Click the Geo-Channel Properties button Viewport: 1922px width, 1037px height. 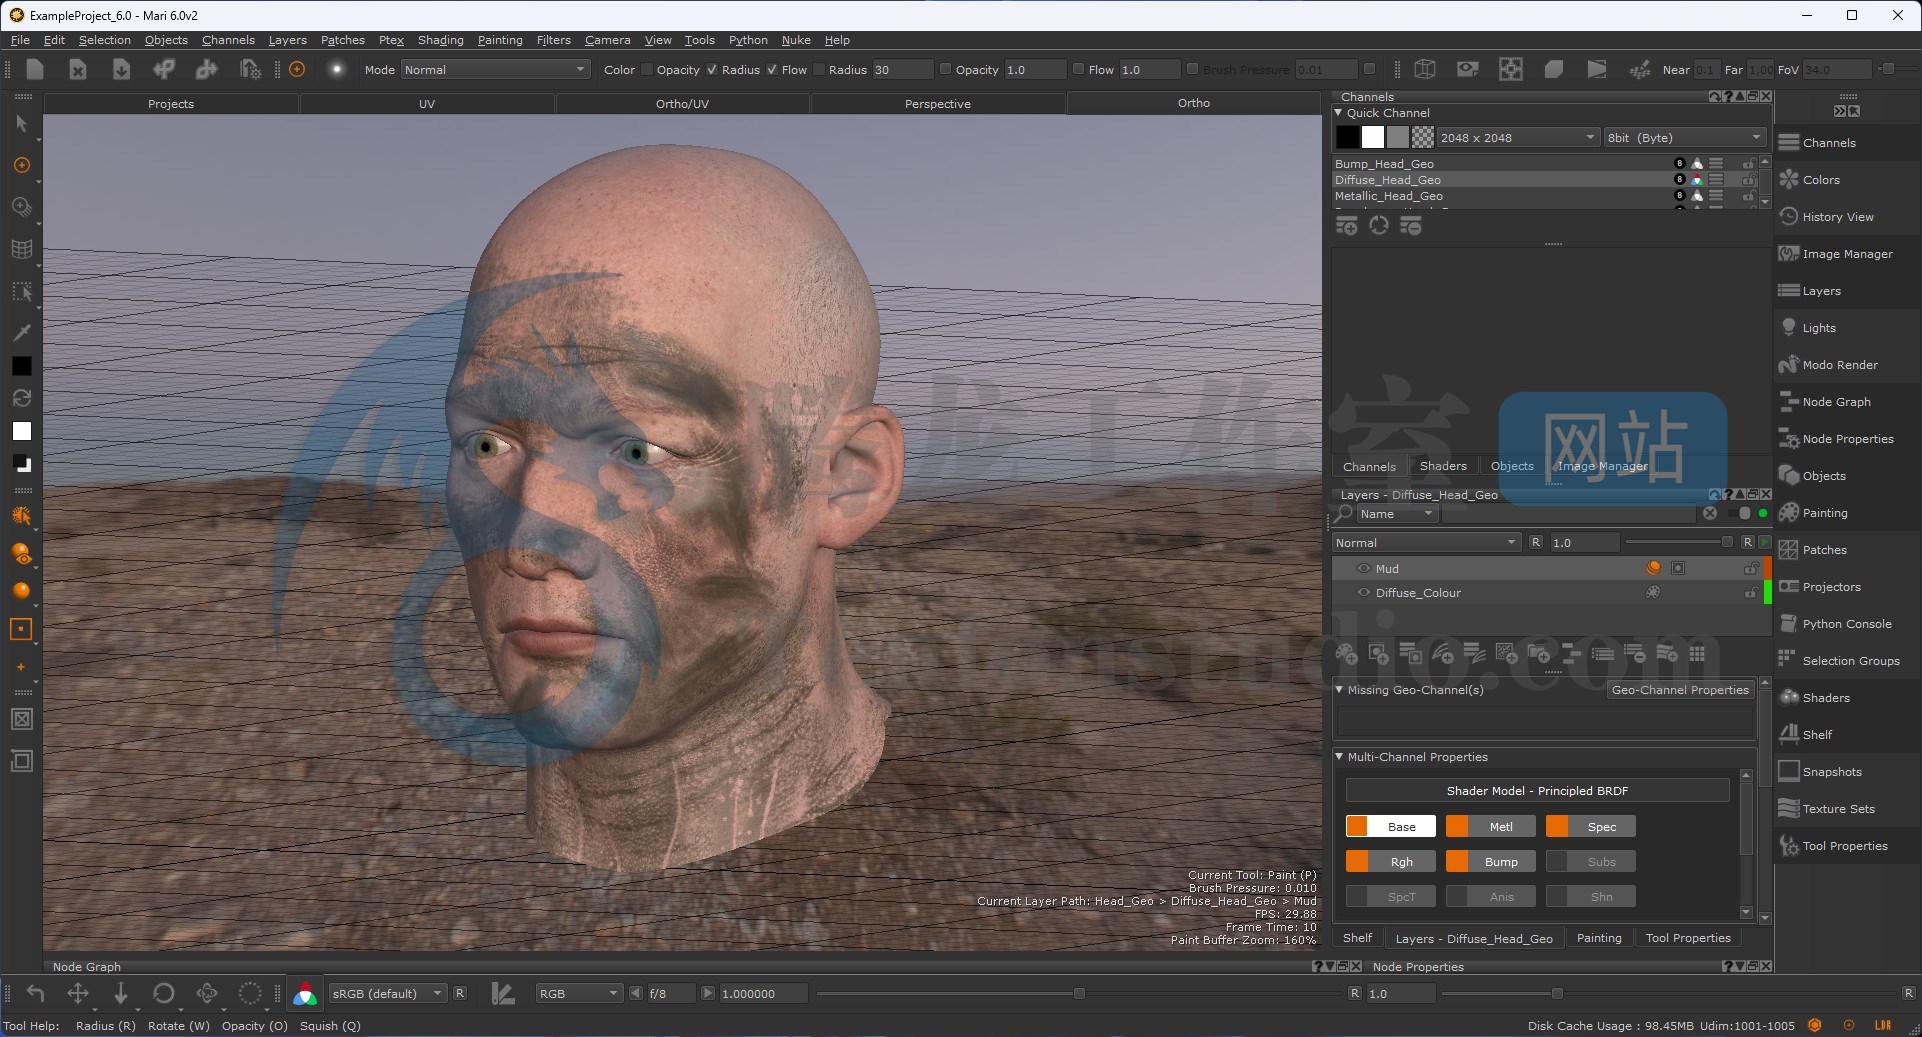tap(1680, 689)
